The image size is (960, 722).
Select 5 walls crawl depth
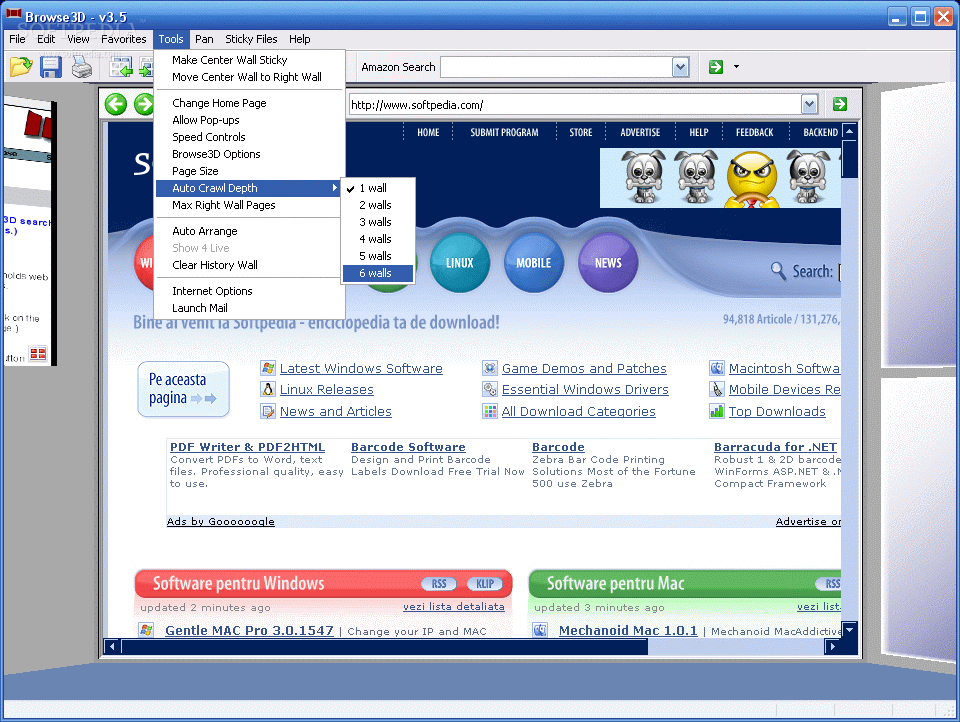378,256
